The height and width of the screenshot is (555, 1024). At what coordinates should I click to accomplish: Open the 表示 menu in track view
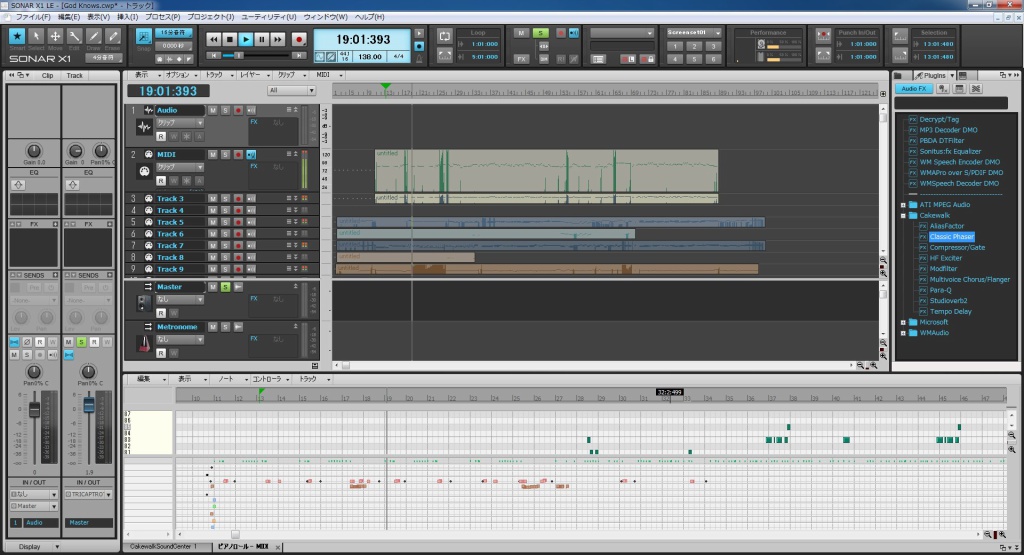click(145, 75)
